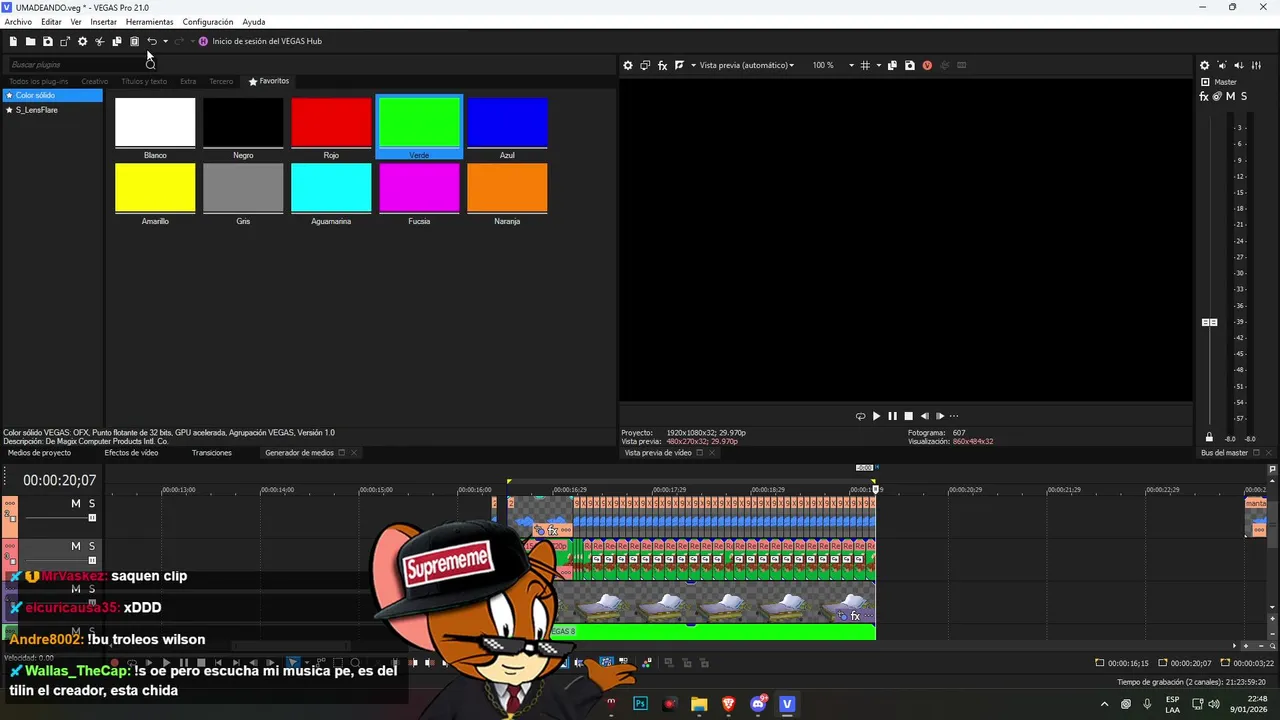Screen dimensions: 1280x720
Task: Select the Aguamarina color preset
Action: pos(331,194)
